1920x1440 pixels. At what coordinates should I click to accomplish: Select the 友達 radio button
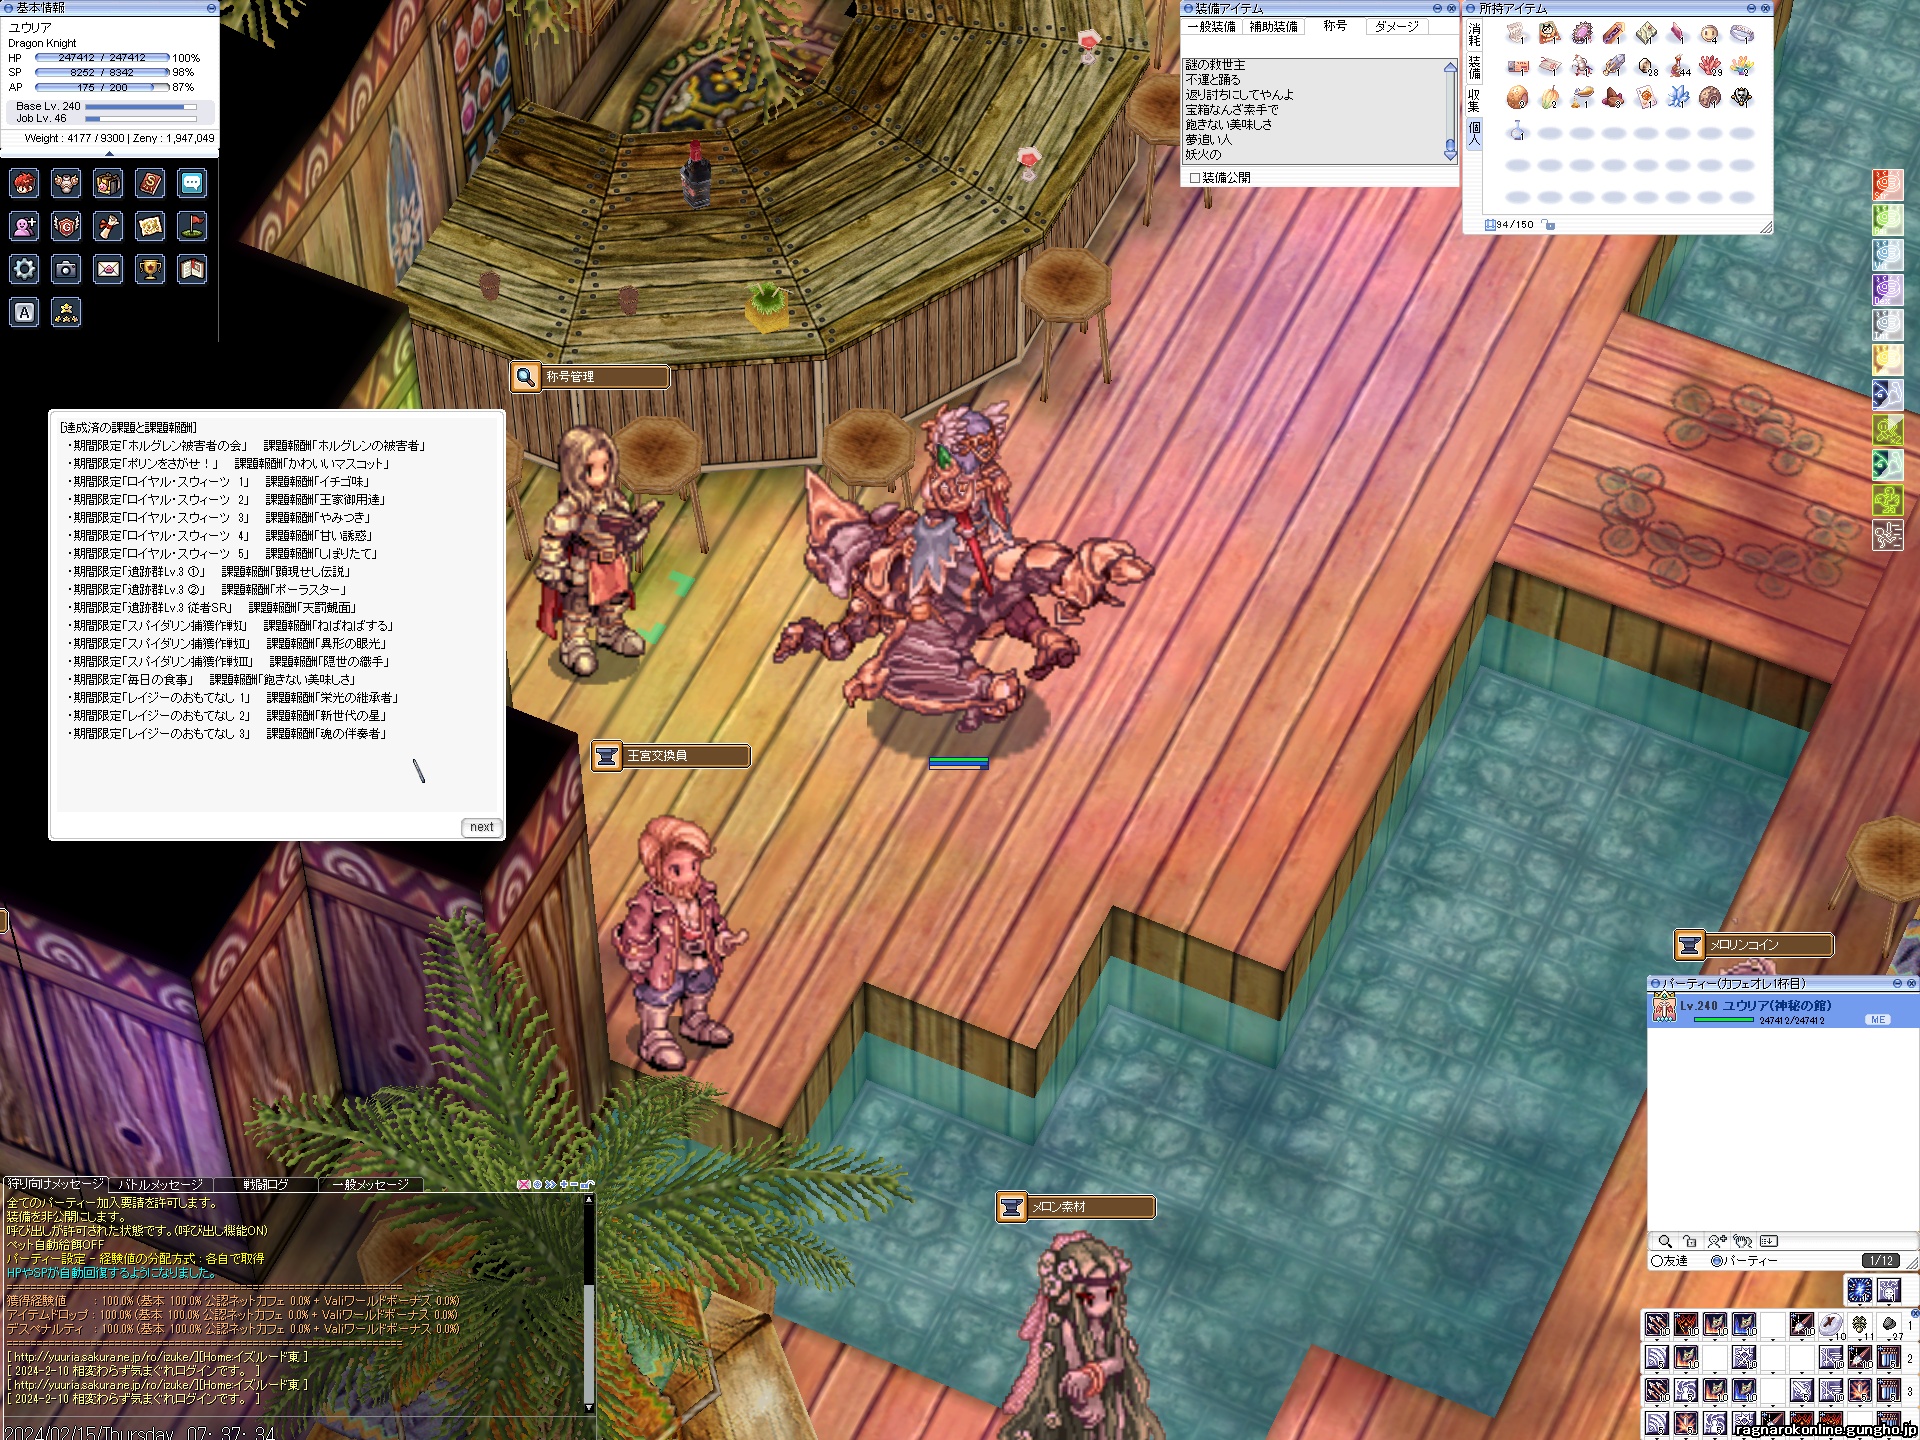click(x=1657, y=1261)
